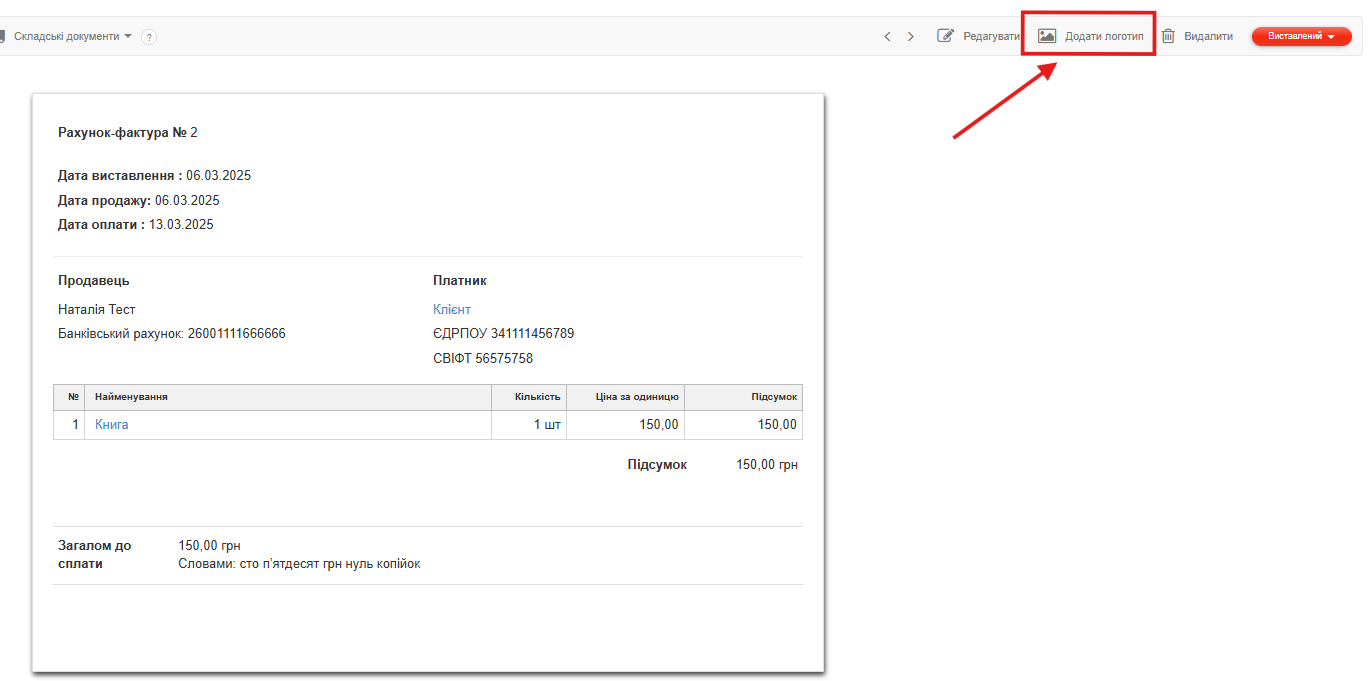Image resolution: width=1372 pixels, height=681 pixels.
Task: Click the pencil edit icon
Action: pyautogui.click(x=945, y=36)
